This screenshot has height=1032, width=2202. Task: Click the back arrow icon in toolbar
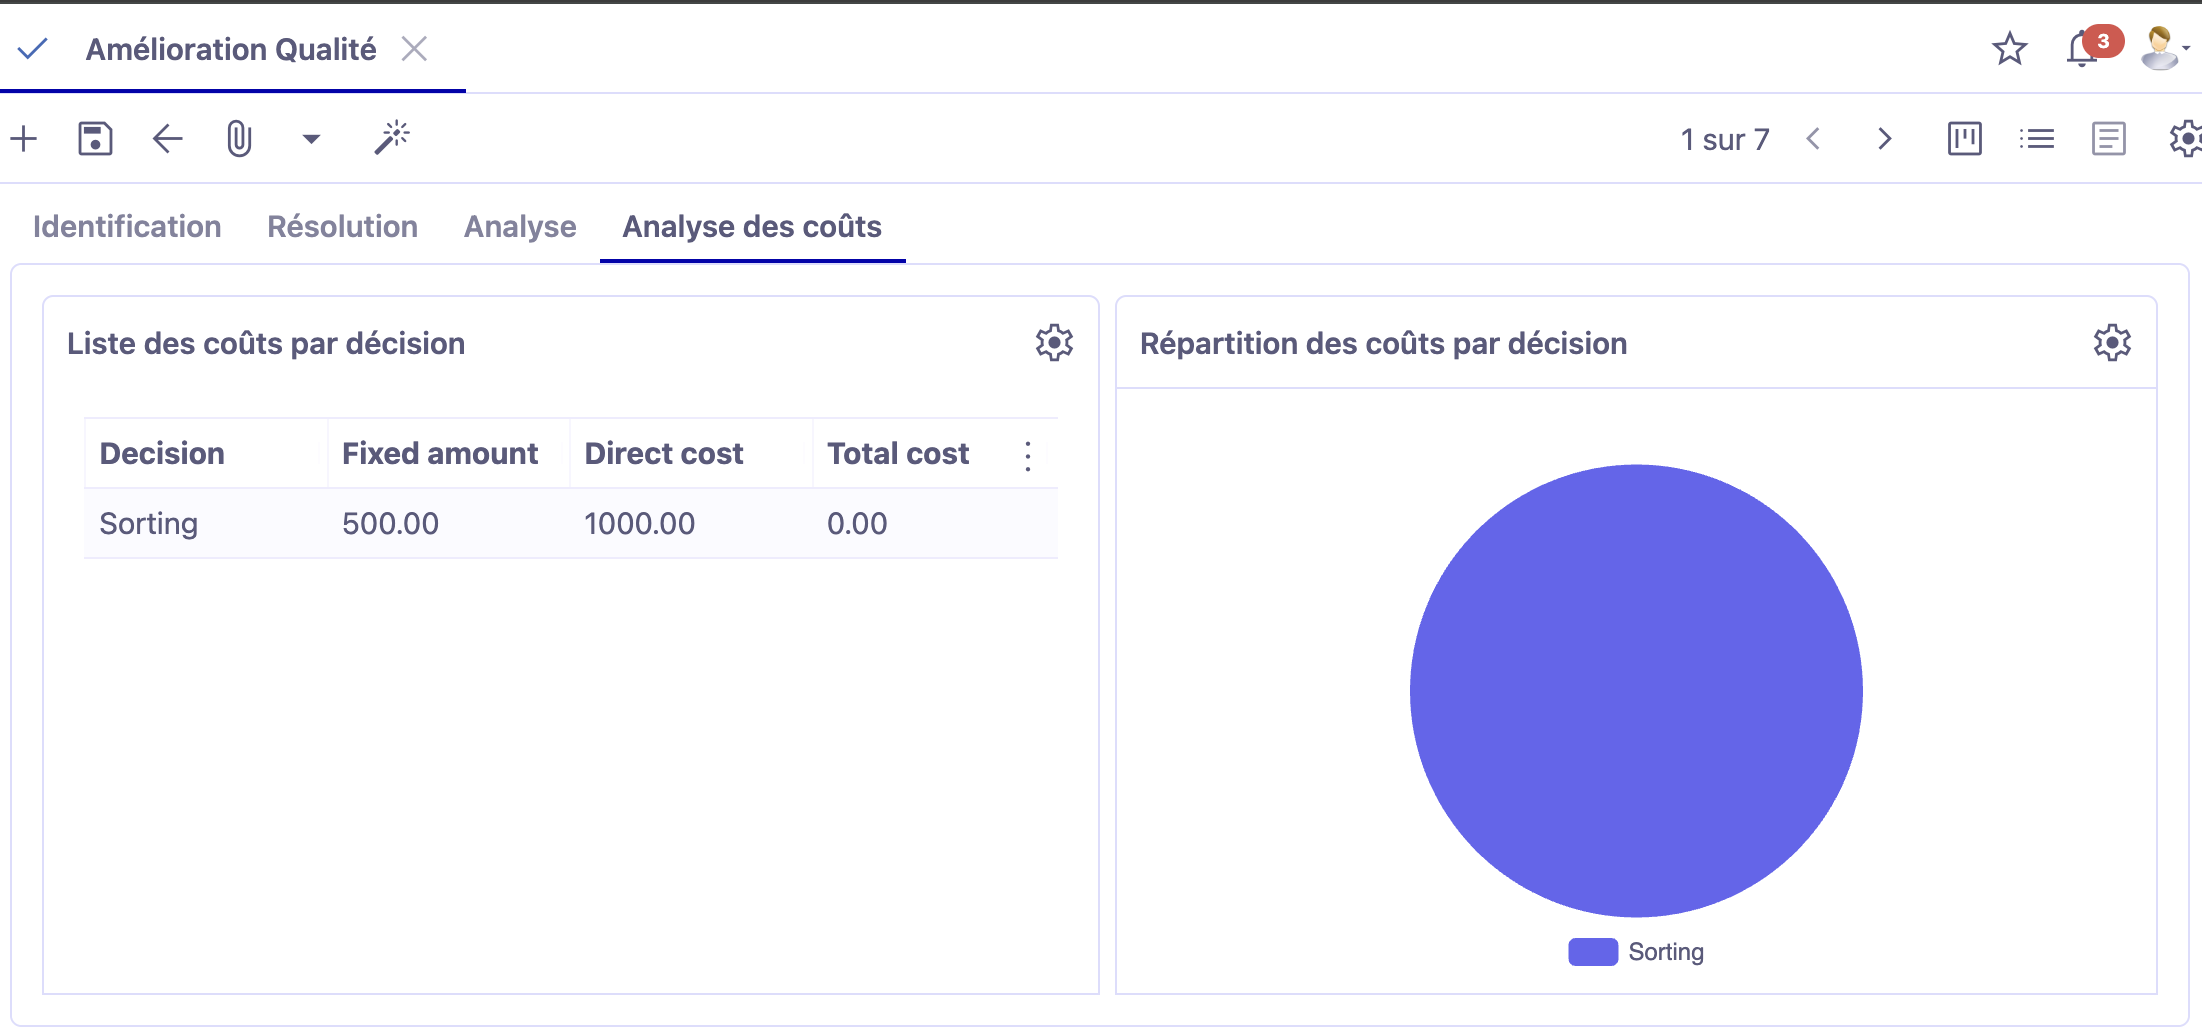(x=167, y=139)
